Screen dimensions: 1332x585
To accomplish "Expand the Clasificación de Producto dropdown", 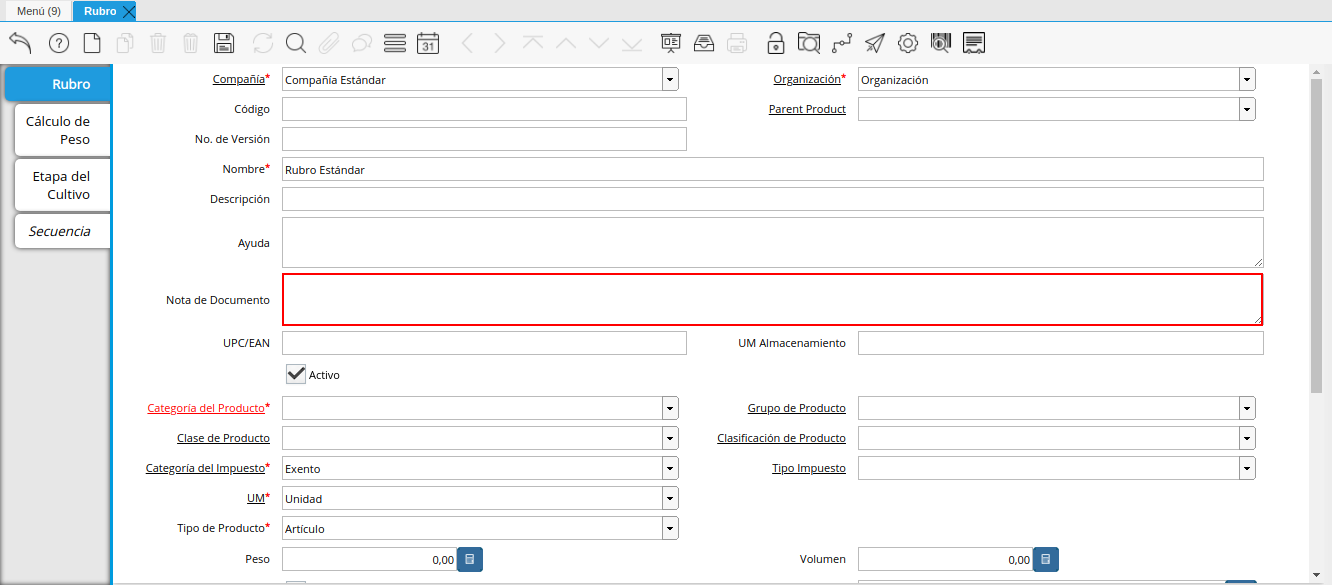I will (x=1247, y=438).
